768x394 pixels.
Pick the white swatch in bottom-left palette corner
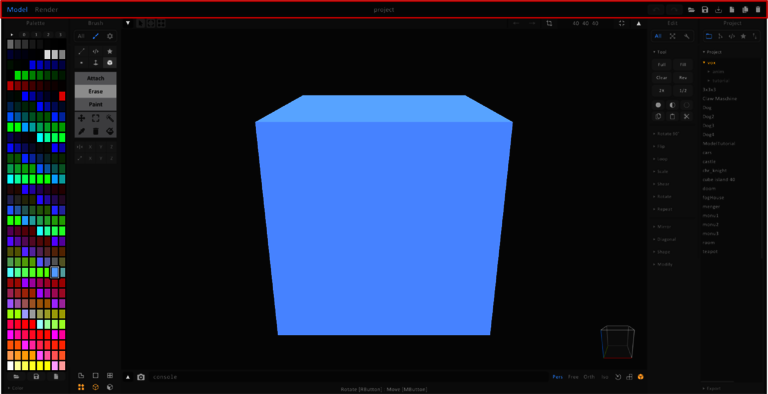click(x=10, y=366)
